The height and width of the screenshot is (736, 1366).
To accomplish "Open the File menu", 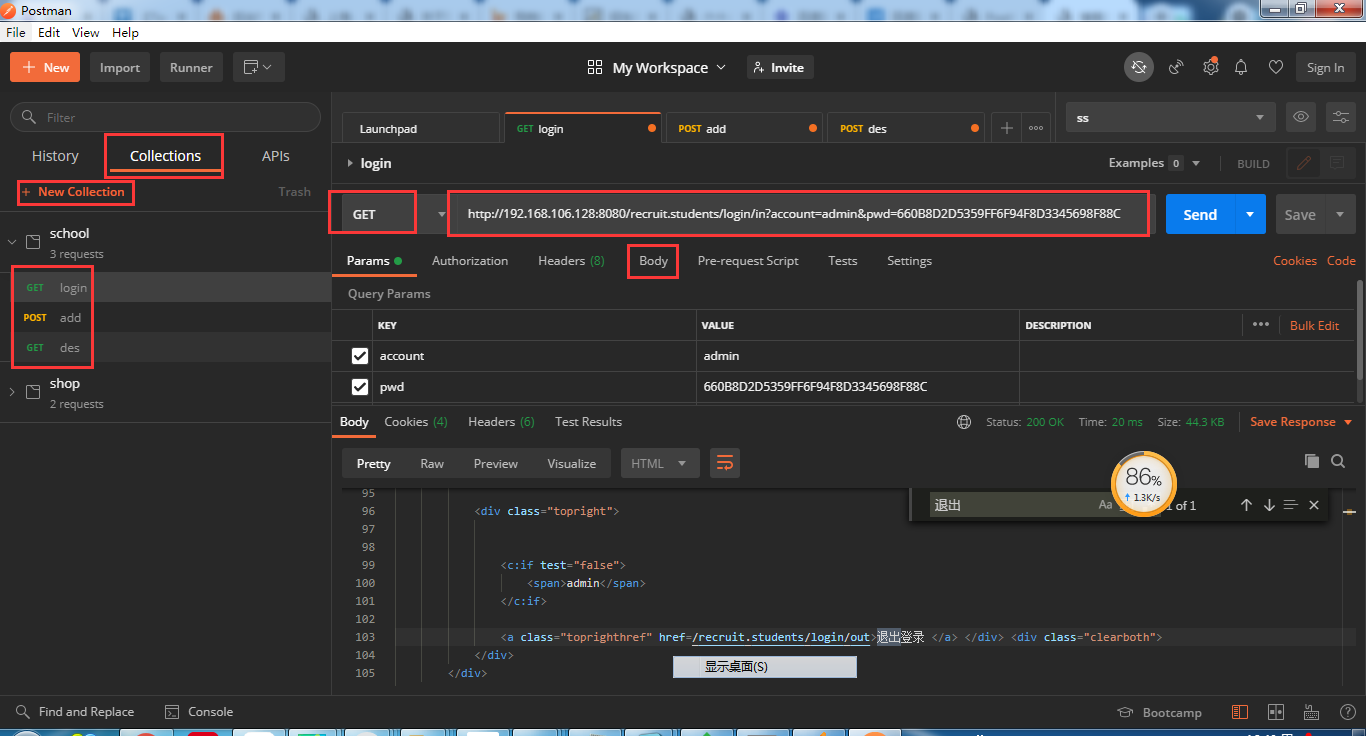I will point(15,33).
